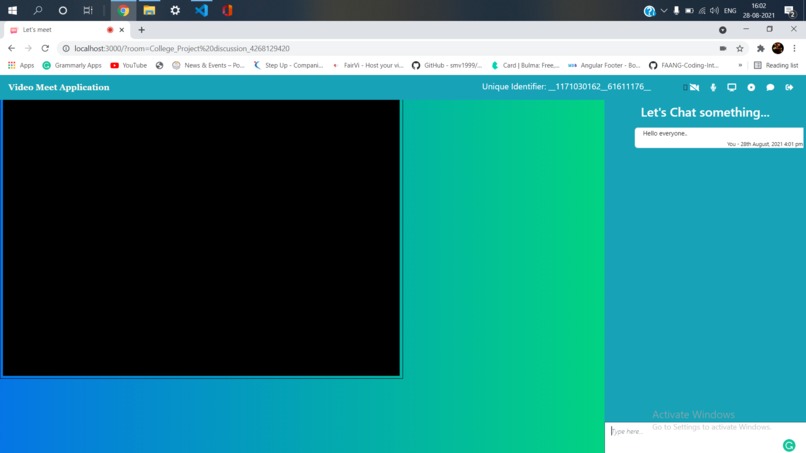Viewport: 806px width, 453px height.
Task: Open Grammarly Apps bookmark
Action: click(x=72, y=65)
